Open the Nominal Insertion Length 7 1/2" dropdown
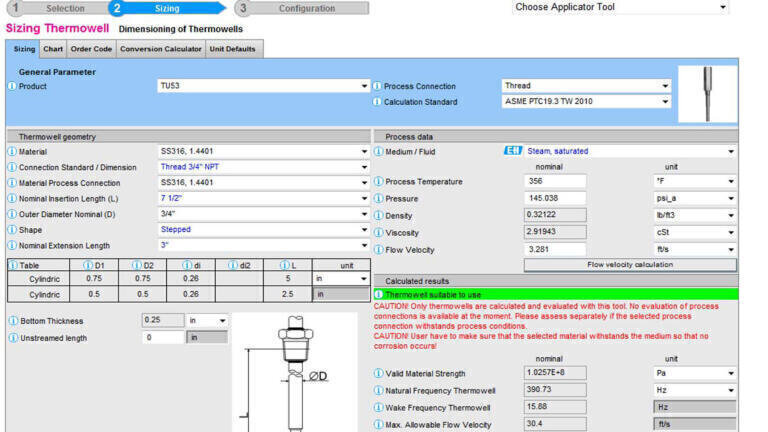This screenshot has width=768, height=432. coord(263,198)
